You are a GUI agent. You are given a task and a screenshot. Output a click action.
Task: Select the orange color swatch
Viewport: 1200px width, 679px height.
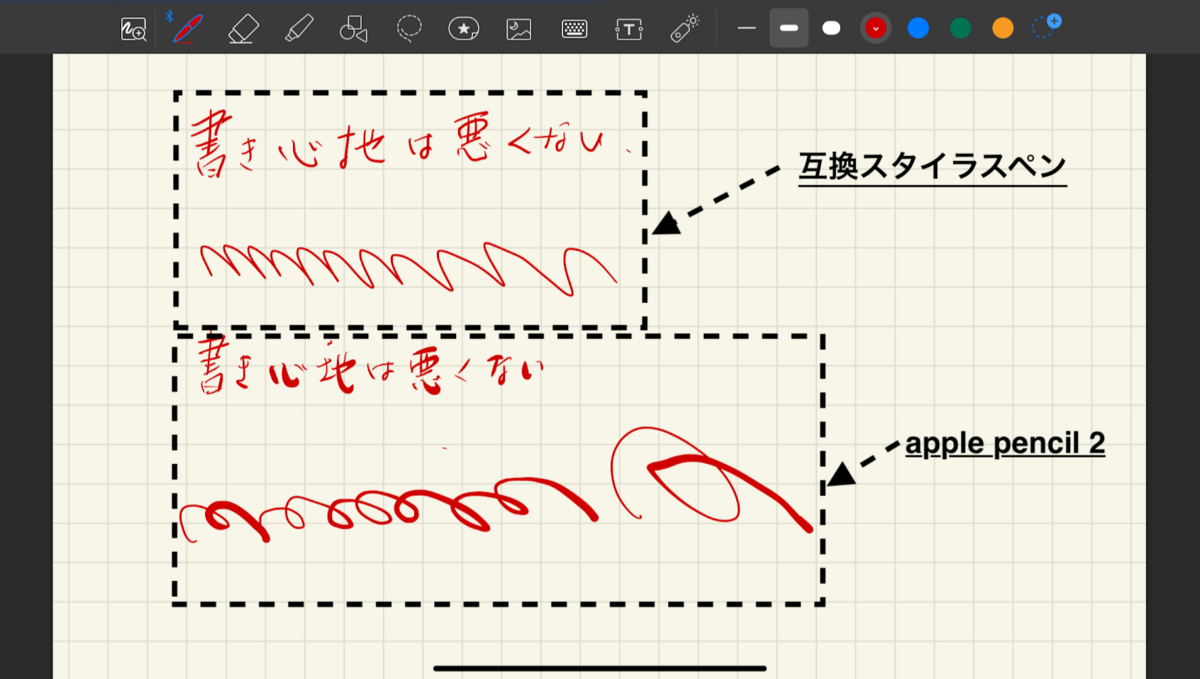[x=1003, y=27]
